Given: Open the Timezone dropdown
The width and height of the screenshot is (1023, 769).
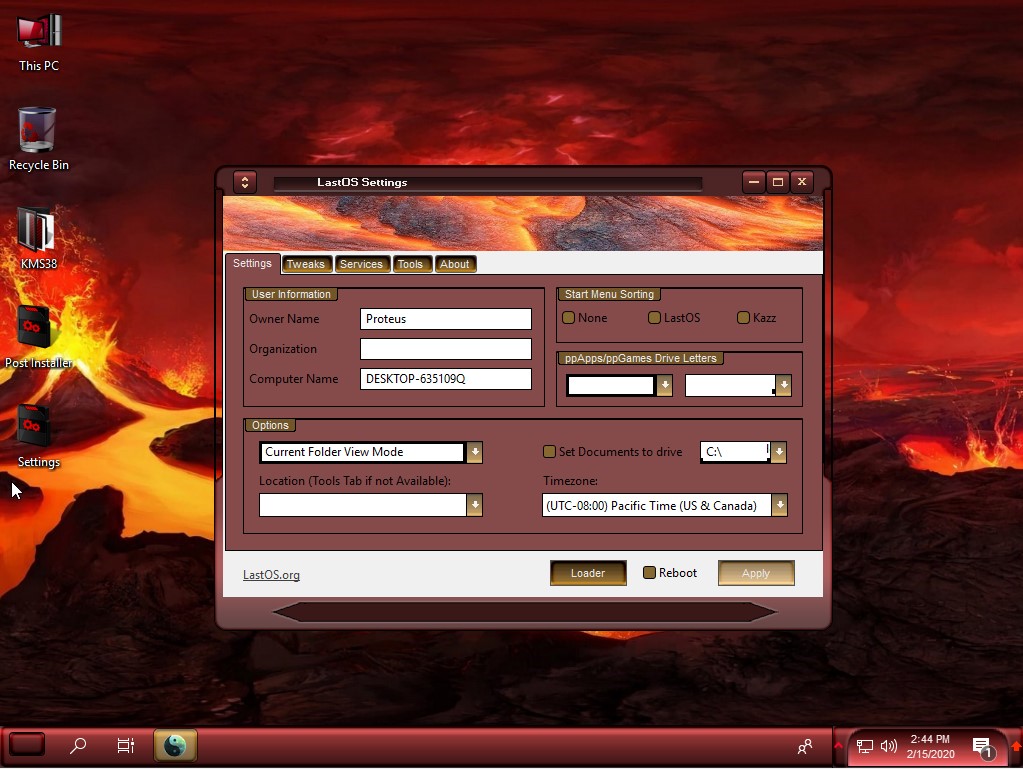Looking at the screenshot, I should 779,505.
